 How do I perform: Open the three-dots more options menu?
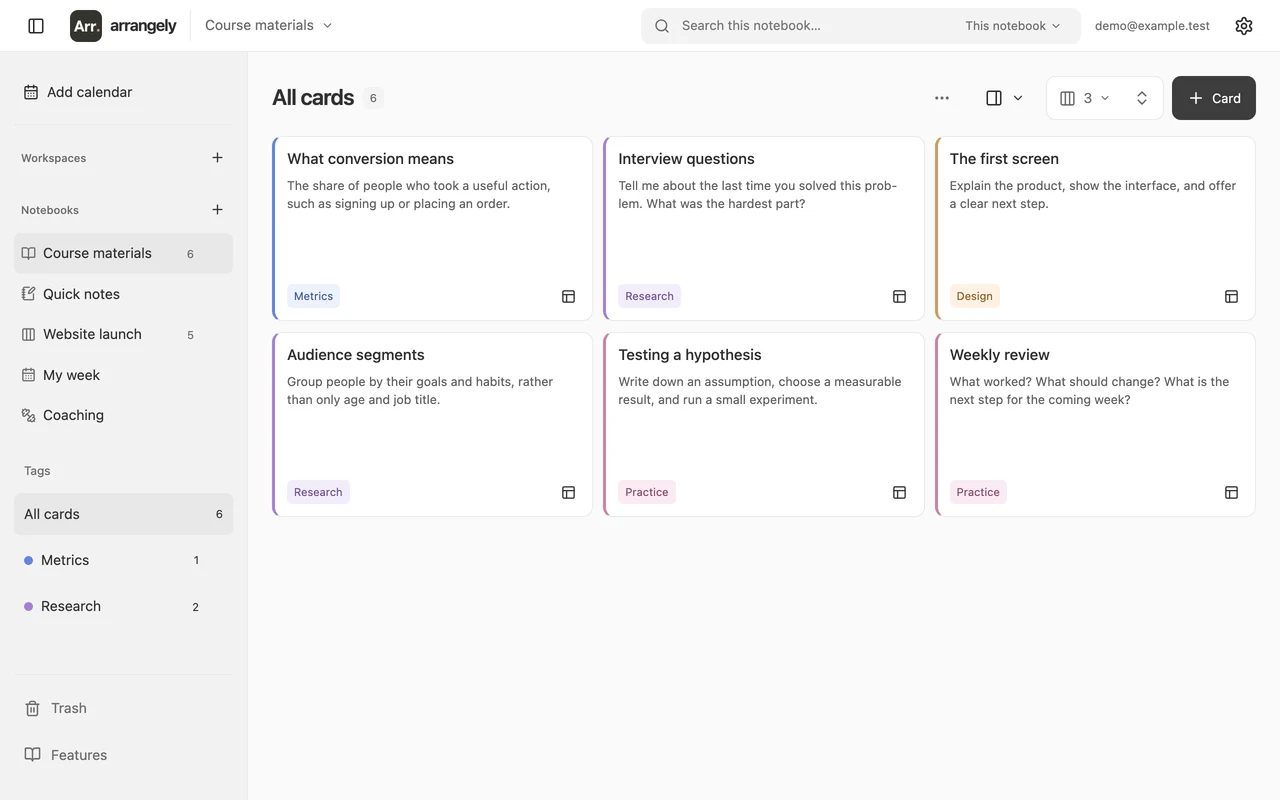pos(942,98)
